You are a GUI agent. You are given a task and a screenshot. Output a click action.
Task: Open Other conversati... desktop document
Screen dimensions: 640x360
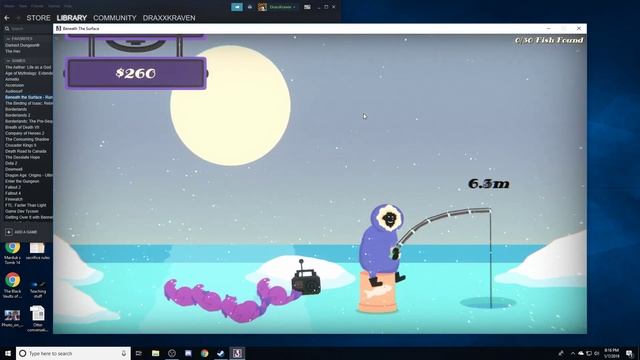tap(38, 319)
